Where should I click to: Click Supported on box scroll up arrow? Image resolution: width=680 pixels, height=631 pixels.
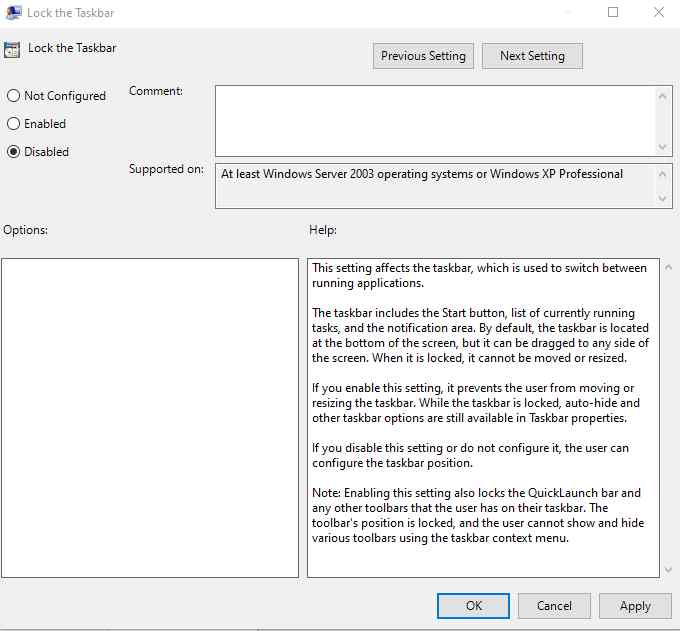point(662,174)
